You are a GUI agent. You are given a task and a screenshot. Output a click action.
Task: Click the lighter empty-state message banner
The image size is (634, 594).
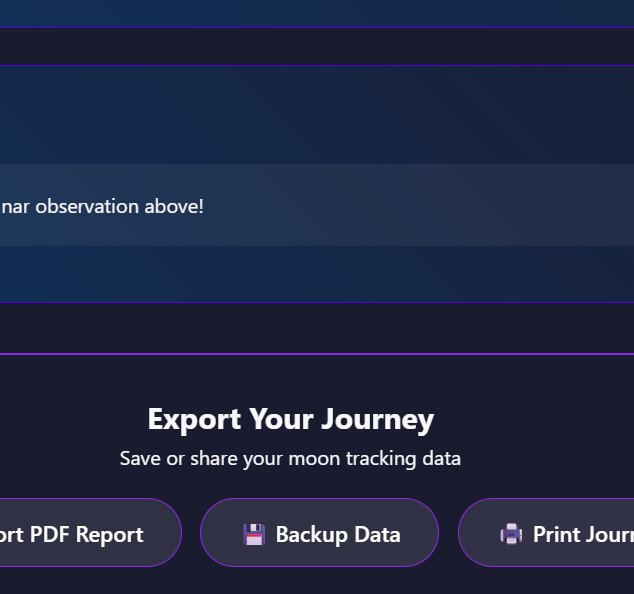pyautogui.click(x=400, y=205)
